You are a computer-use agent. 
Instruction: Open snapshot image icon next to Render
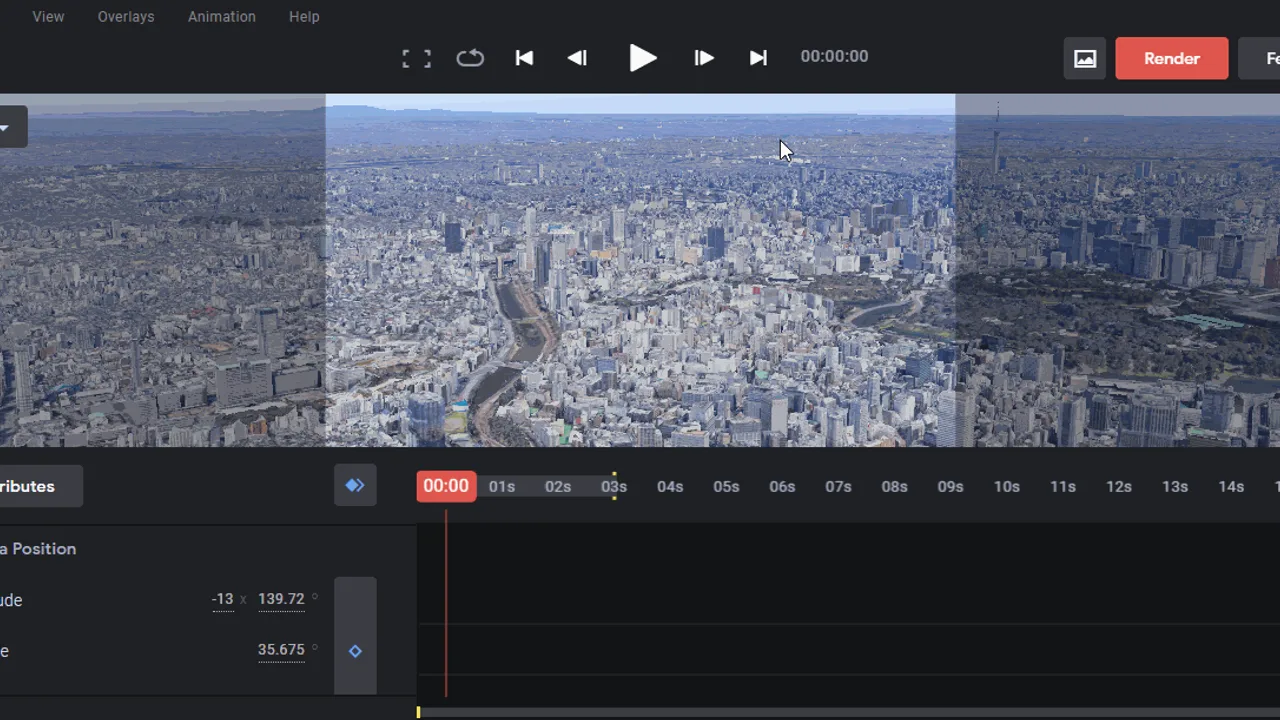point(1085,58)
